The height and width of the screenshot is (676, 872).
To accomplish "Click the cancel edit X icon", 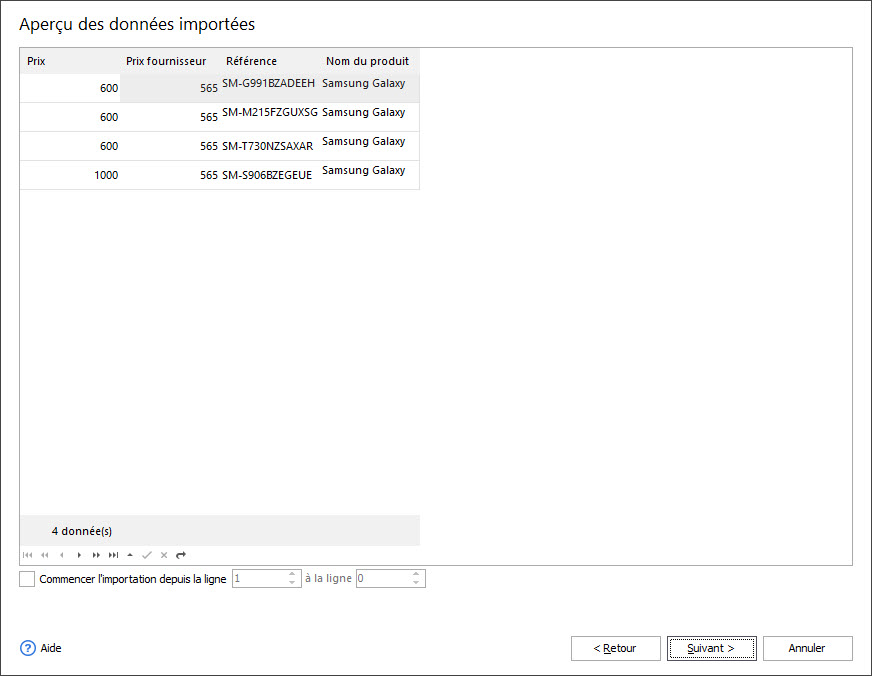I will tap(164, 555).
